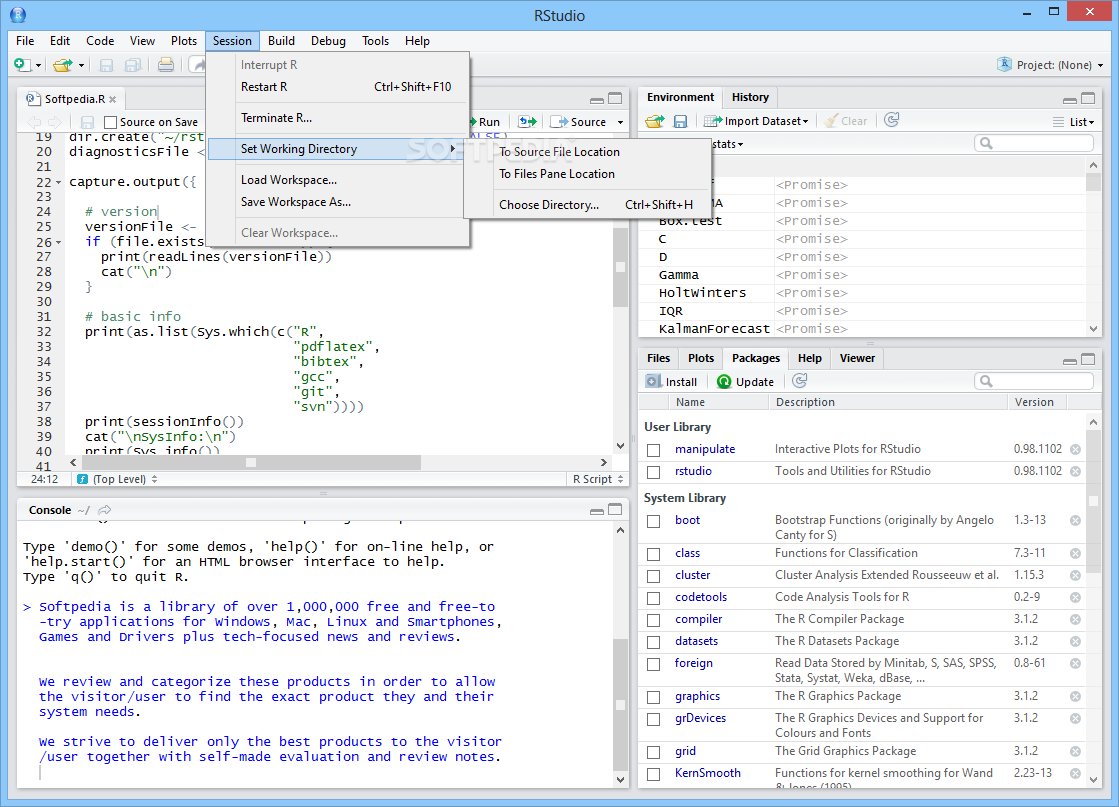Click the Packages list scrollbar down arrow
Screen dimensions: 1119x807
click(x=1093, y=779)
